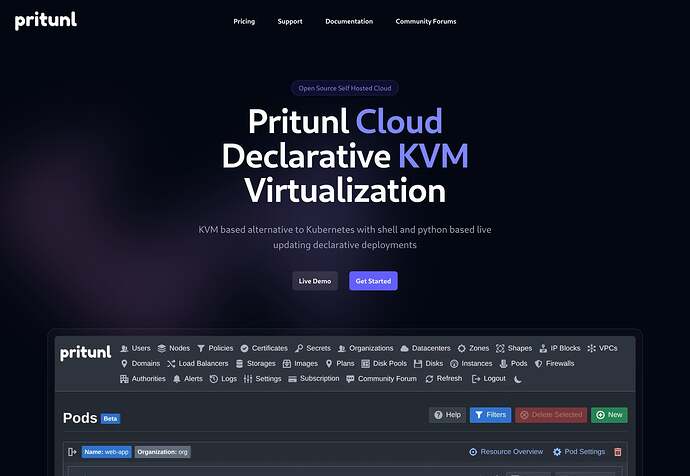Click the VPCs asterisk icon

[591, 348]
